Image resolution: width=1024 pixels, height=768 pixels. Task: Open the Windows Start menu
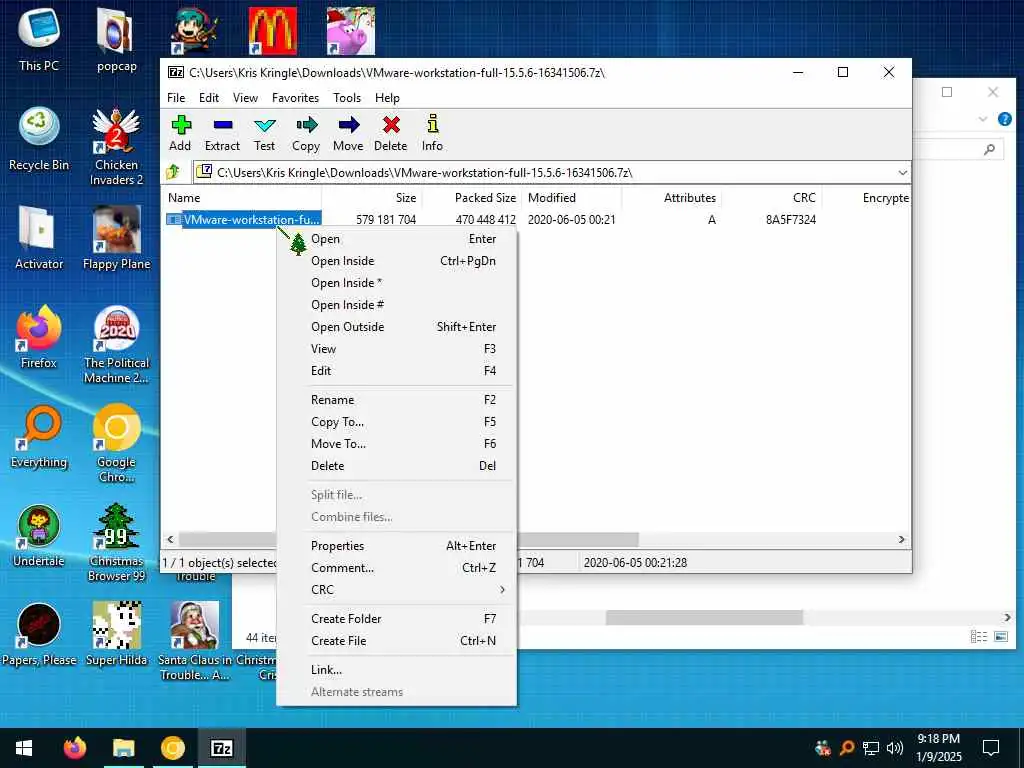(24, 748)
